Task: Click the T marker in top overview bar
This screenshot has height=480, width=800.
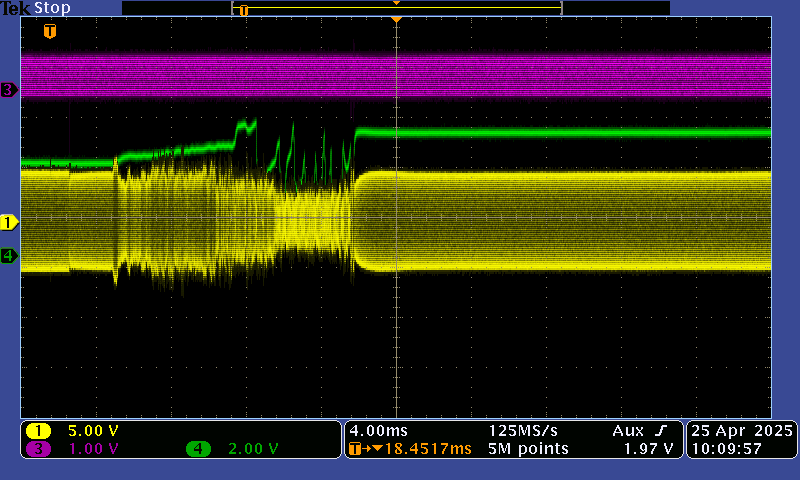Action: coord(243,10)
